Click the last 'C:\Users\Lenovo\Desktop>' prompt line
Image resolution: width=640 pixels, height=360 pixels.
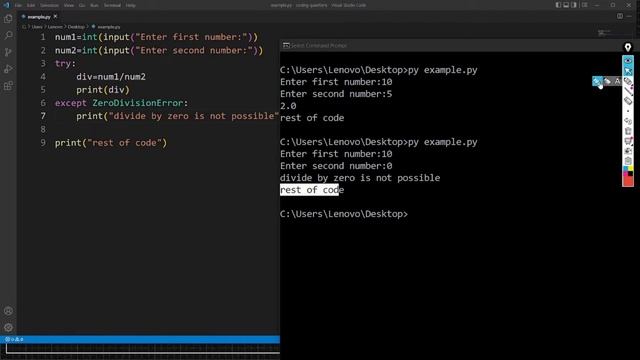(x=344, y=214)
